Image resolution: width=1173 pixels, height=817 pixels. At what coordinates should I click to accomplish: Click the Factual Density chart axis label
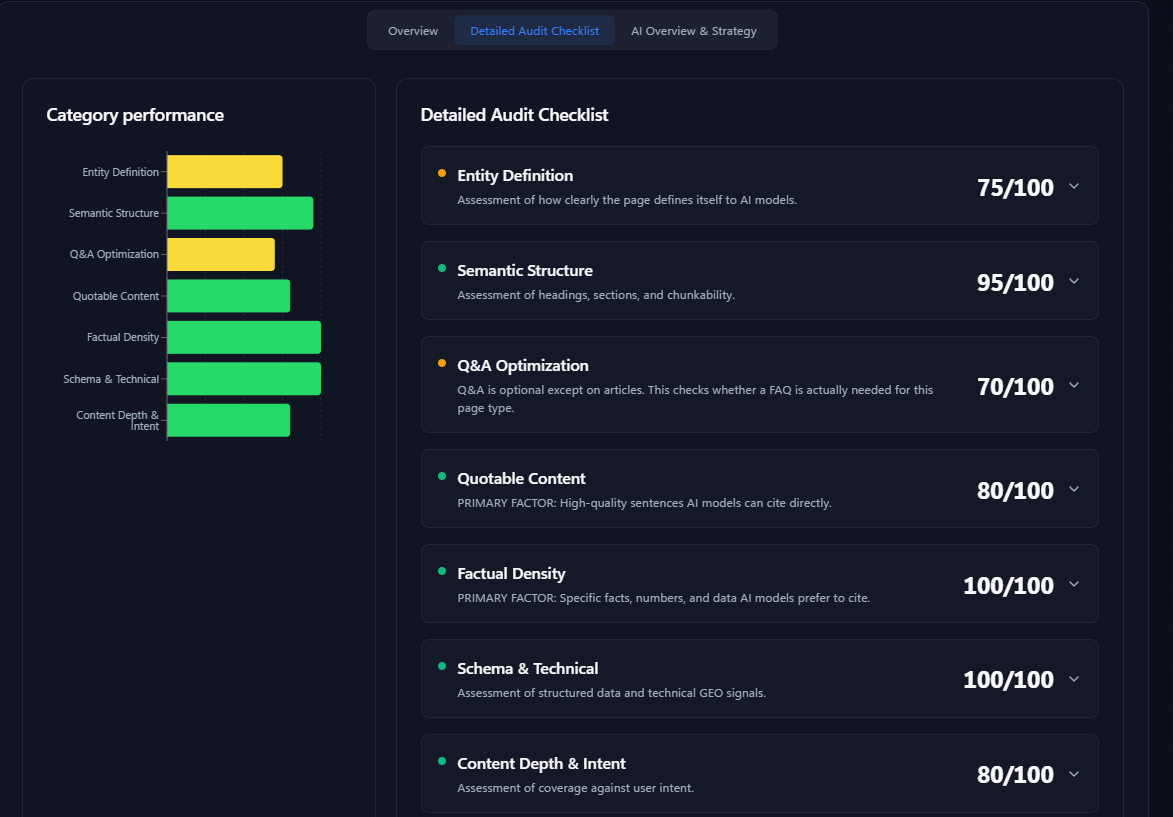click(123, 337)
